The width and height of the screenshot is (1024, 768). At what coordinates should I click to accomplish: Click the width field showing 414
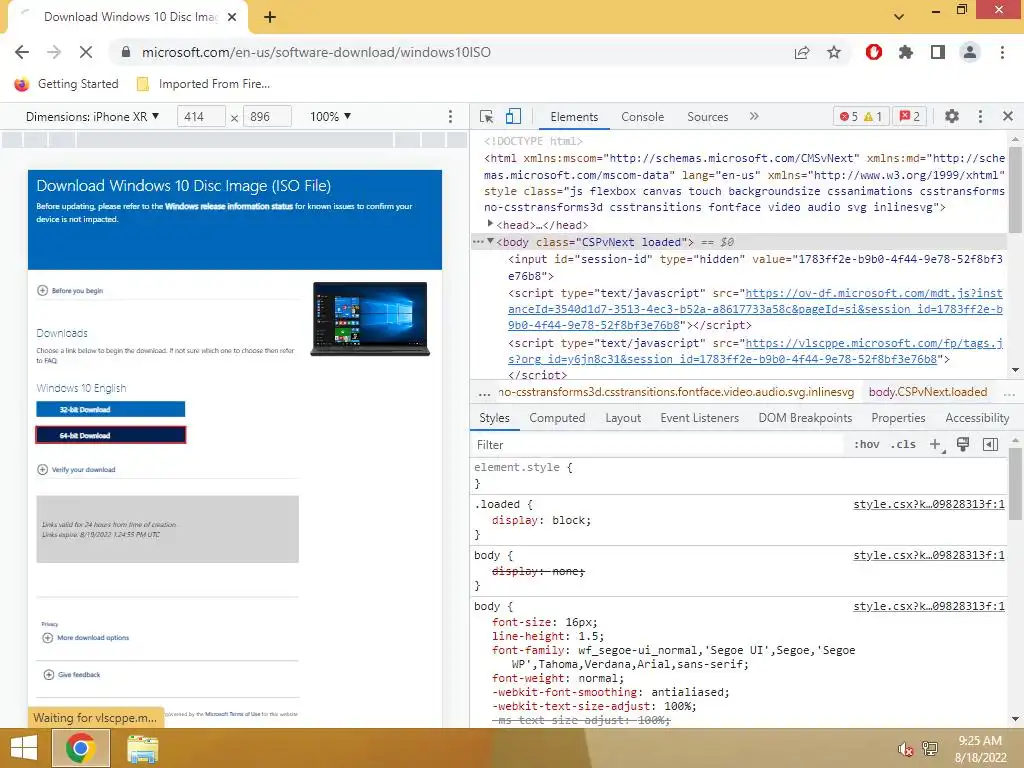[201, 116]
